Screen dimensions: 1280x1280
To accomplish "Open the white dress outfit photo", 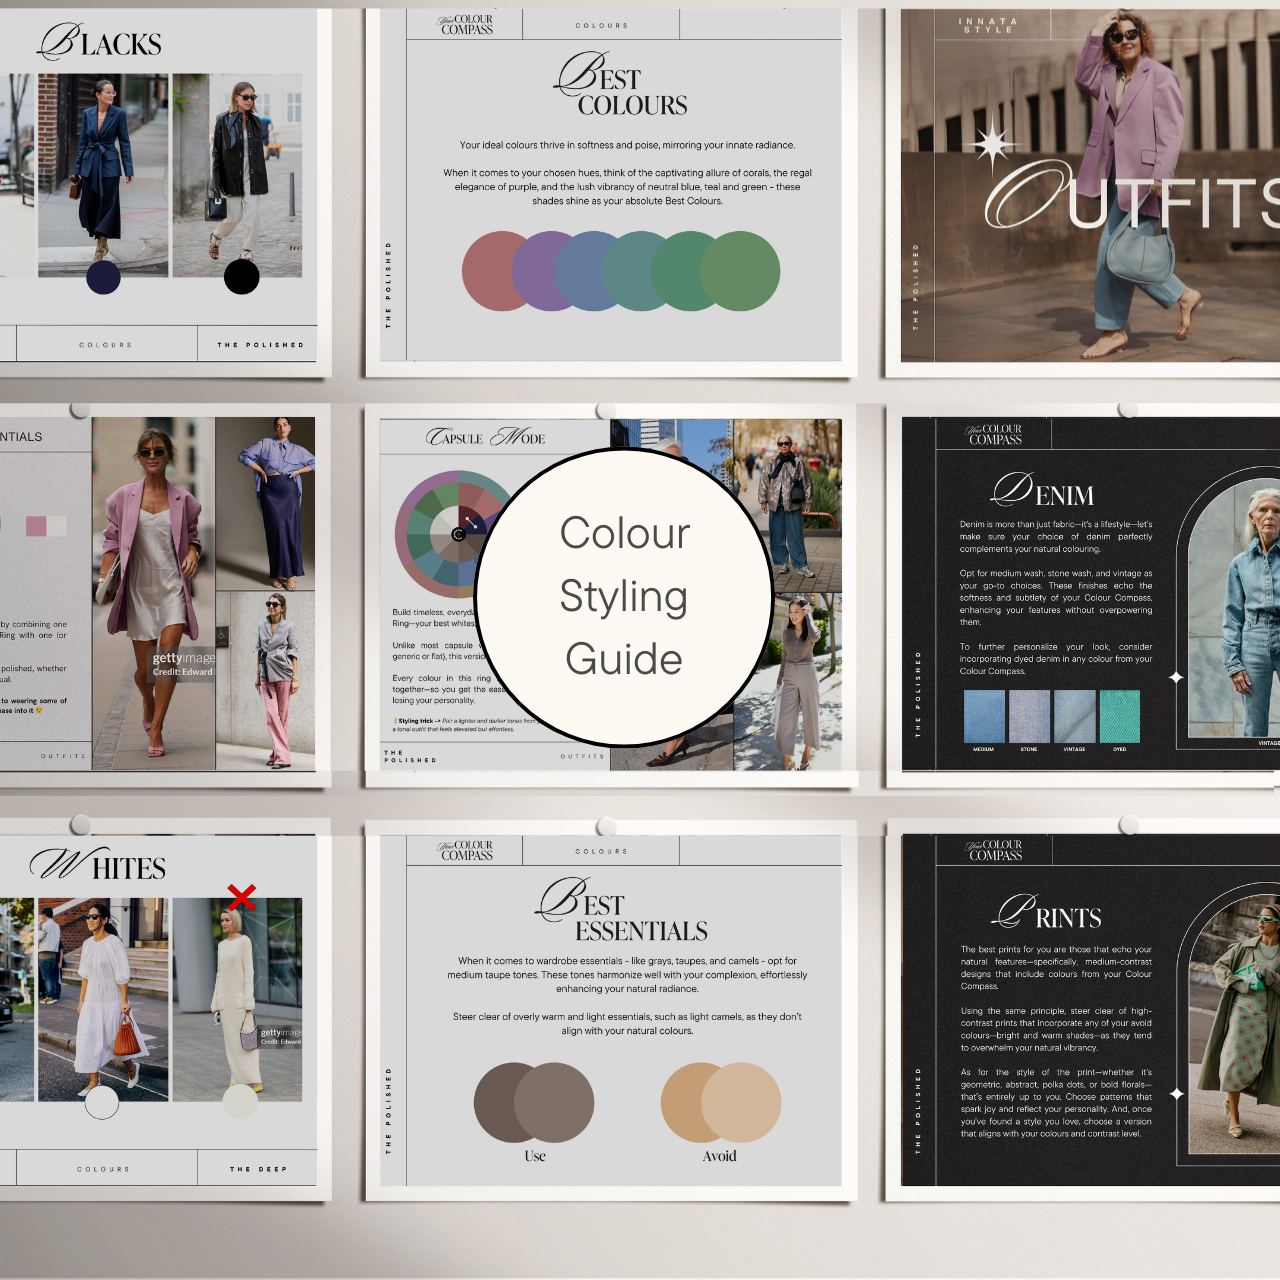I will pyautogui.click(x=103, y=999).
